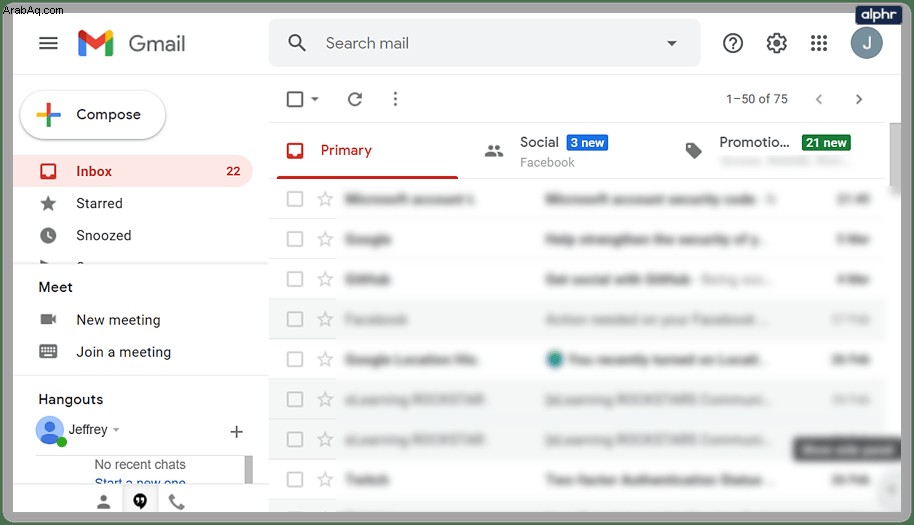Select the fifth email row checkbox

click(x=295, y=360)
